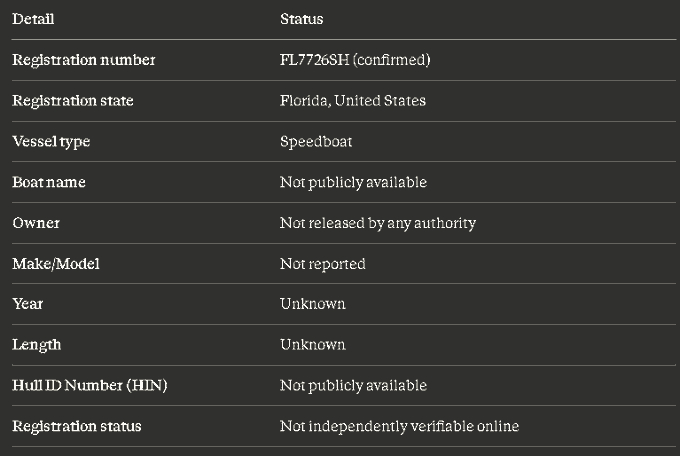Screen dimensions: 680x456
Task: Select the "Length" row label
Action: point(36,345)
